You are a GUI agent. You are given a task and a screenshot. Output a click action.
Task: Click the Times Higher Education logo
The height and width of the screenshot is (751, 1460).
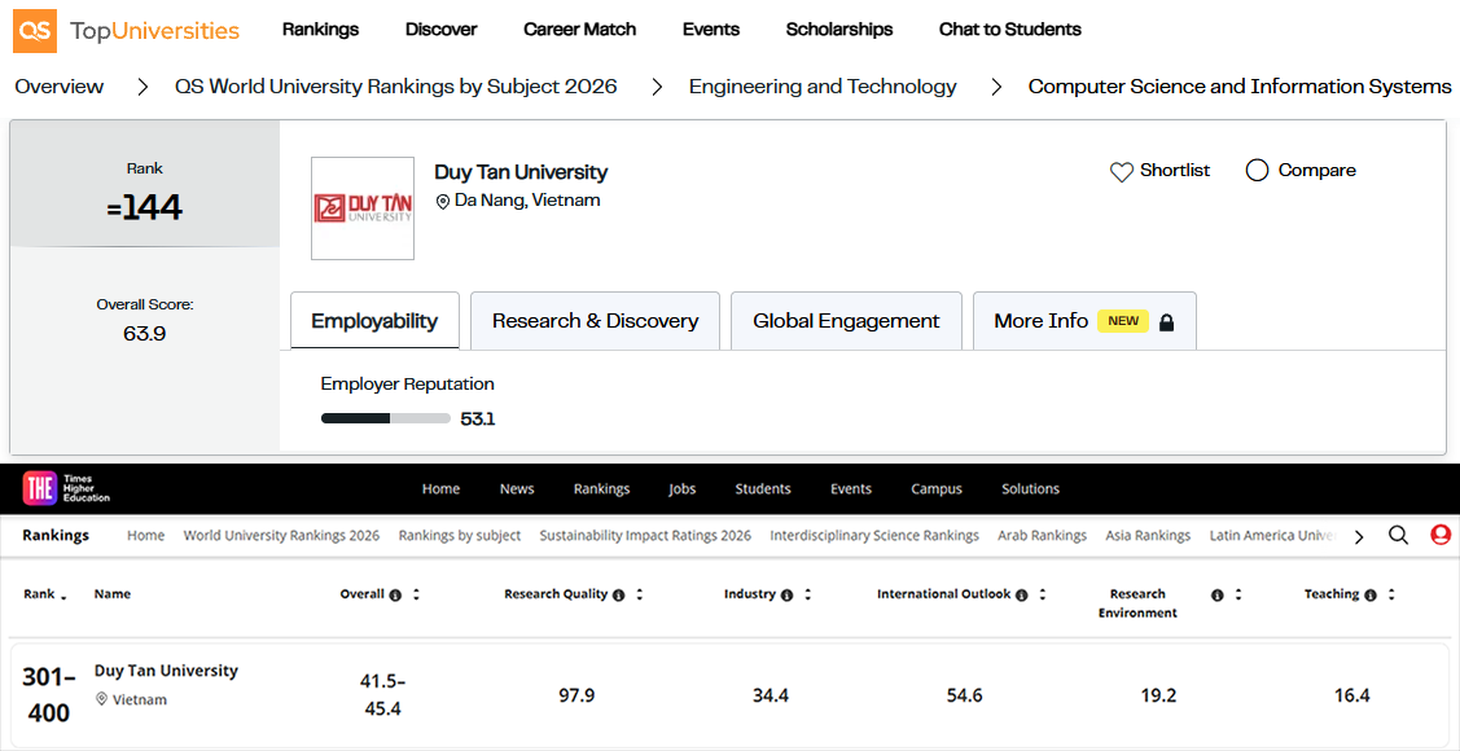click(x=66, y=488)
